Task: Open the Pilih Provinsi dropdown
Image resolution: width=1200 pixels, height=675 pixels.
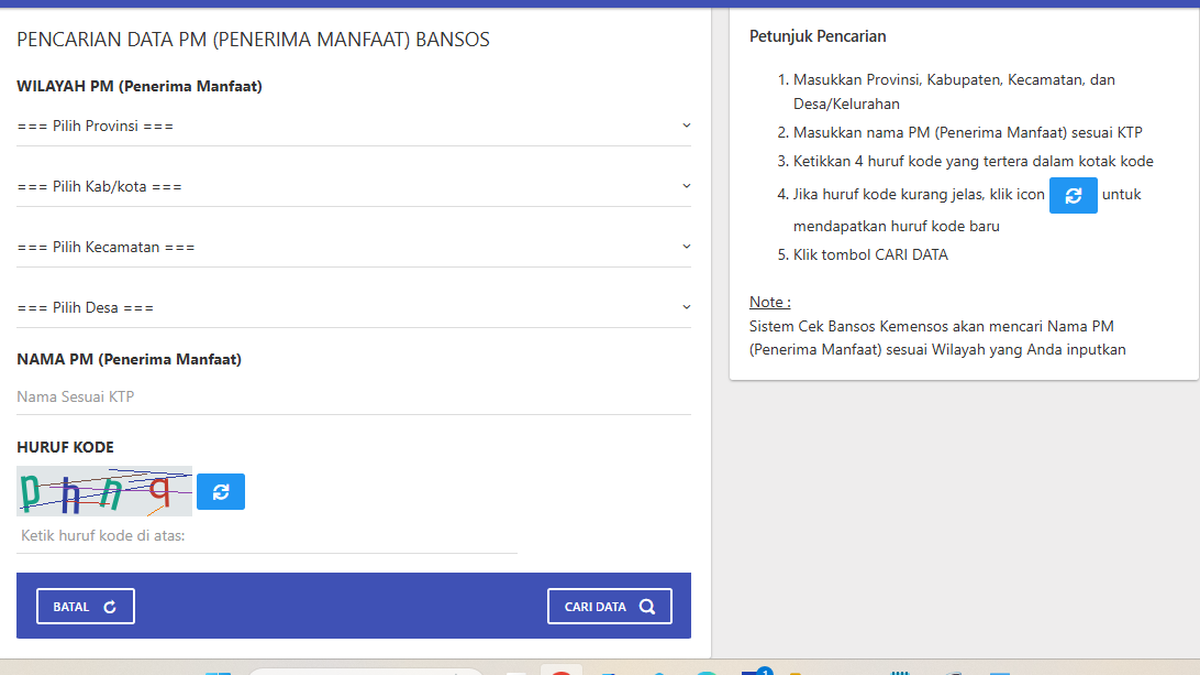Action: click(354, 127)
